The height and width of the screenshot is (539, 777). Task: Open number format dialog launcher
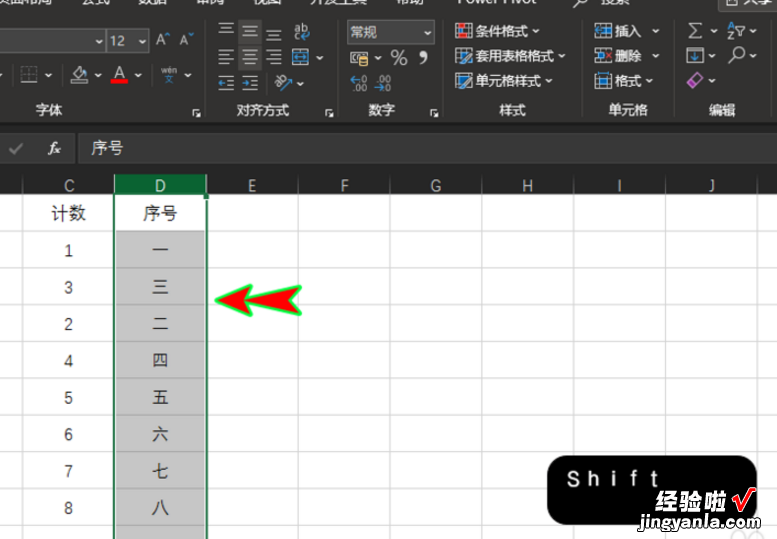434,113
